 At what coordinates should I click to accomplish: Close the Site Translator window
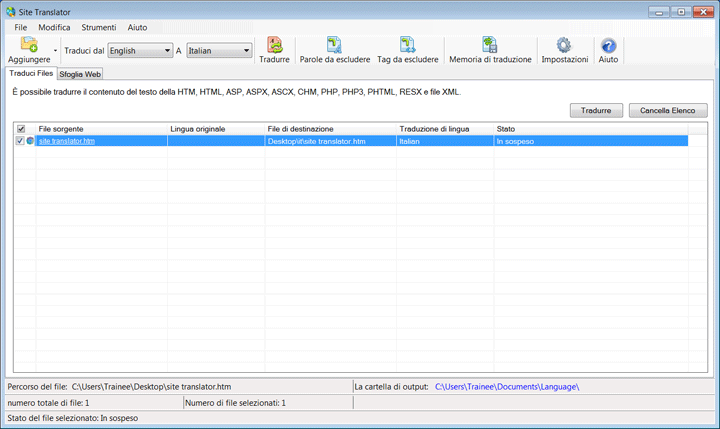703,12
